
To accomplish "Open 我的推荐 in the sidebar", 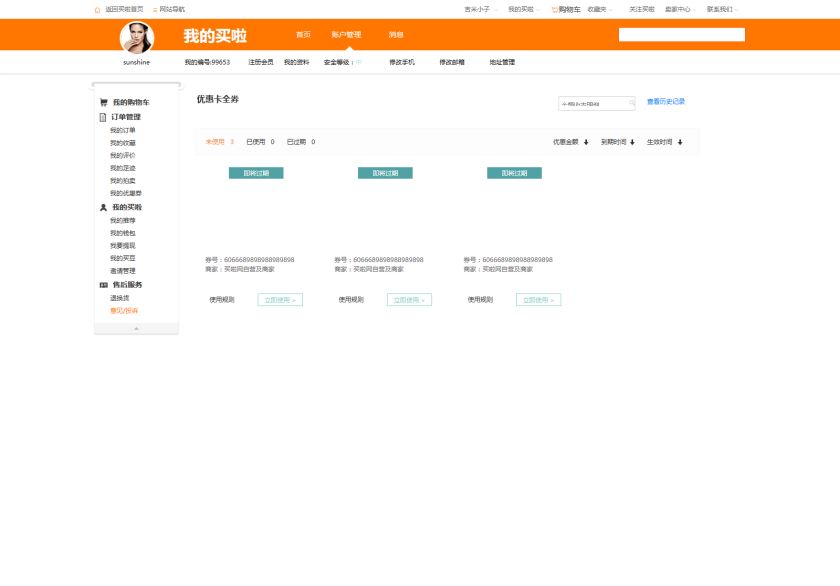I will click(x=123, y=221).
